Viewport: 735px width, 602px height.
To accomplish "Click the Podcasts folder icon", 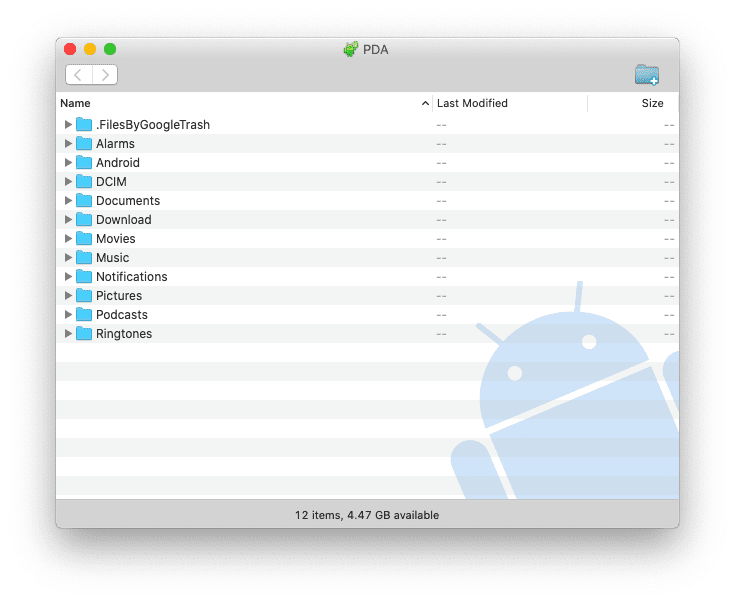I will 84,314.
